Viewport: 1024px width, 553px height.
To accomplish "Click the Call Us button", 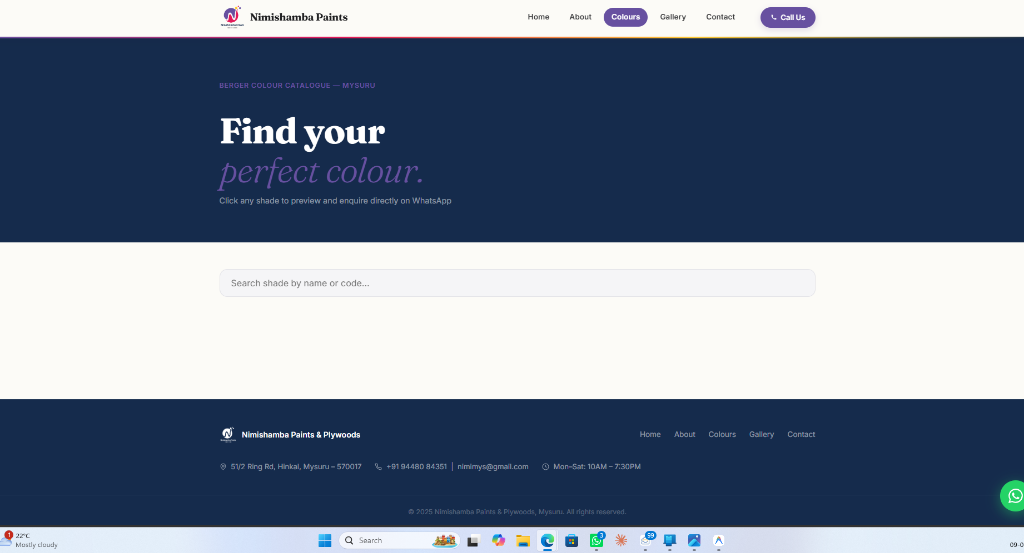I will tap(788, 18).
